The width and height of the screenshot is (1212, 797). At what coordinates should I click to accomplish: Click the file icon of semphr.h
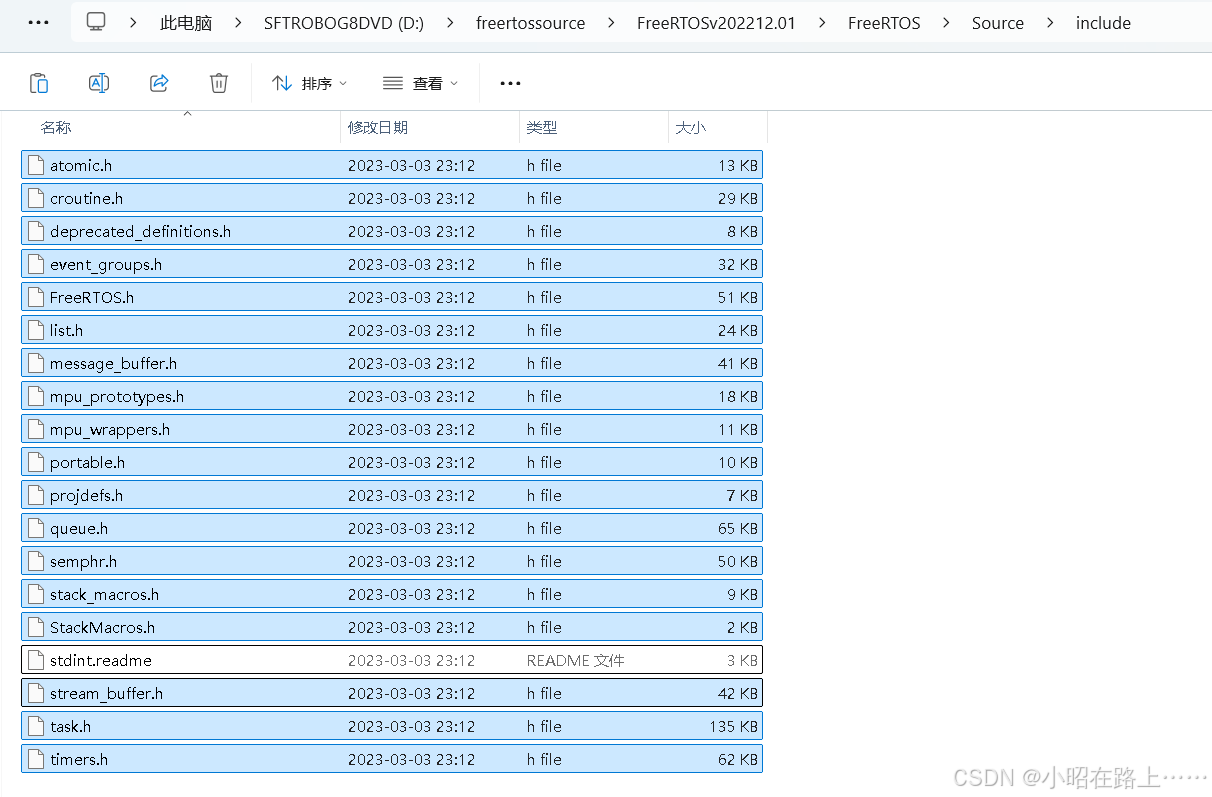click(36, 561)
